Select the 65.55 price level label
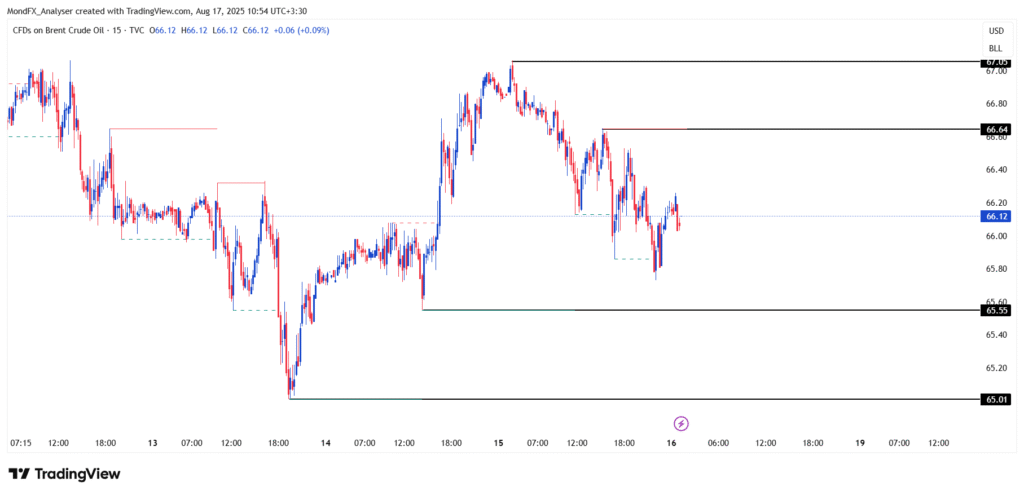The height and width of the screenshot is (495, 1024). 995,310
